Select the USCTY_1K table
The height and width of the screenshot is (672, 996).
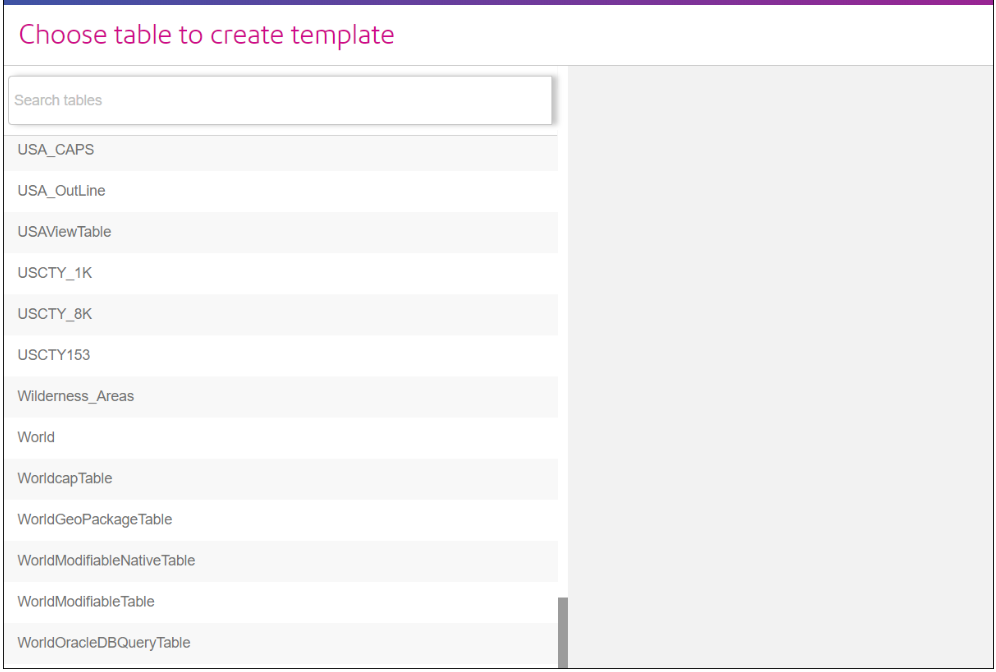(55, 273)
